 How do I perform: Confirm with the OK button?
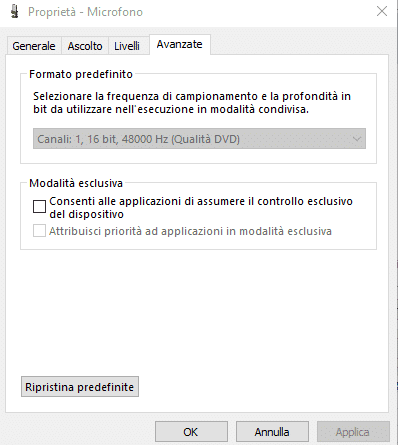(191, 432)
